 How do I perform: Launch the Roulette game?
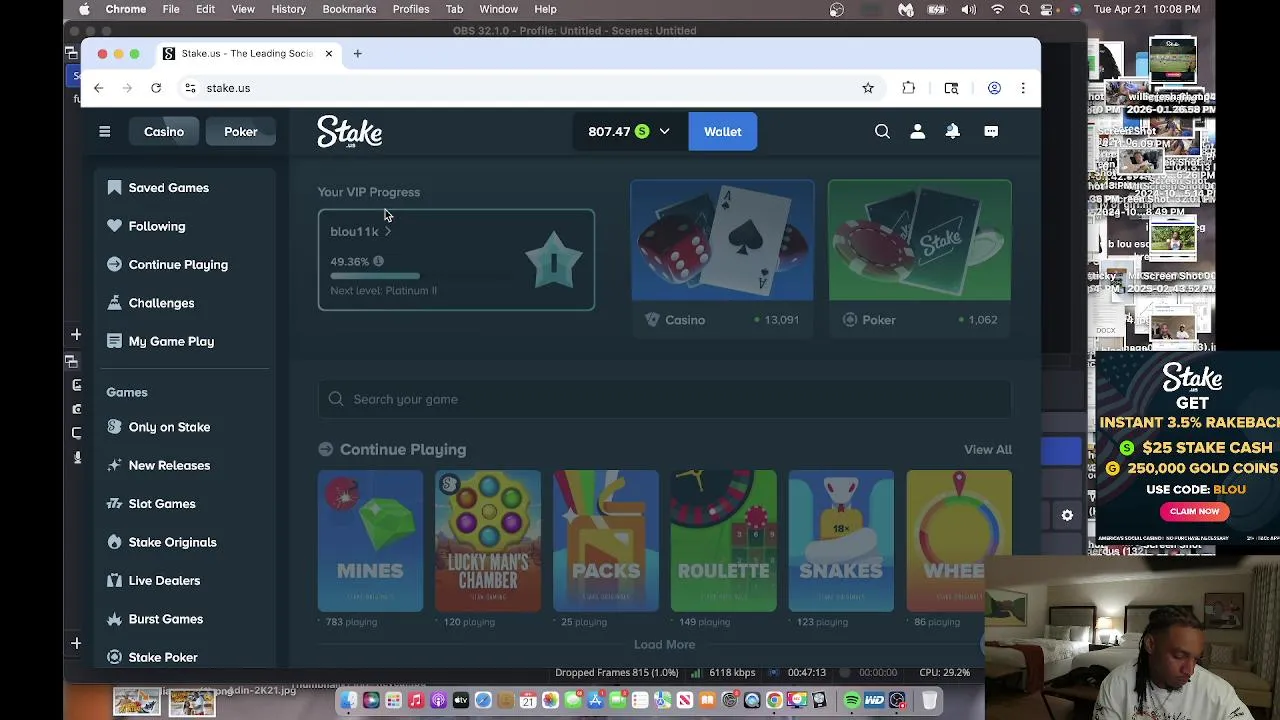[x=723, y=541]
